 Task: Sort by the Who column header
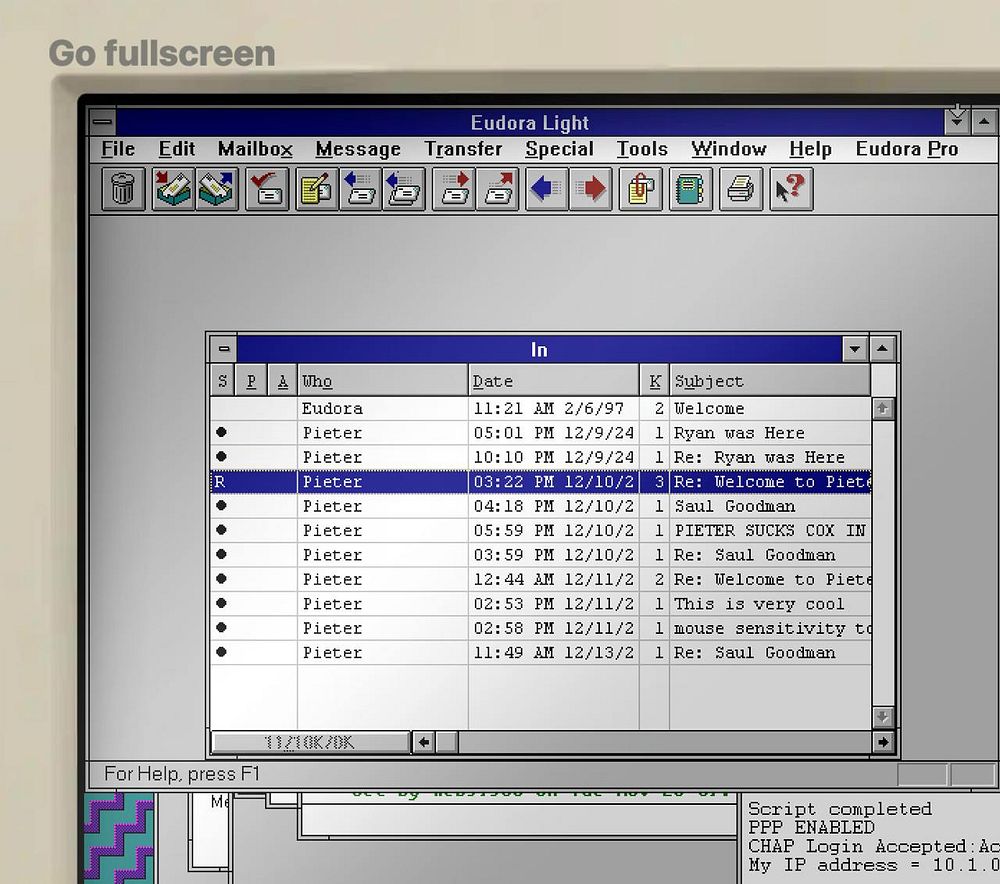tap(383, 381)
